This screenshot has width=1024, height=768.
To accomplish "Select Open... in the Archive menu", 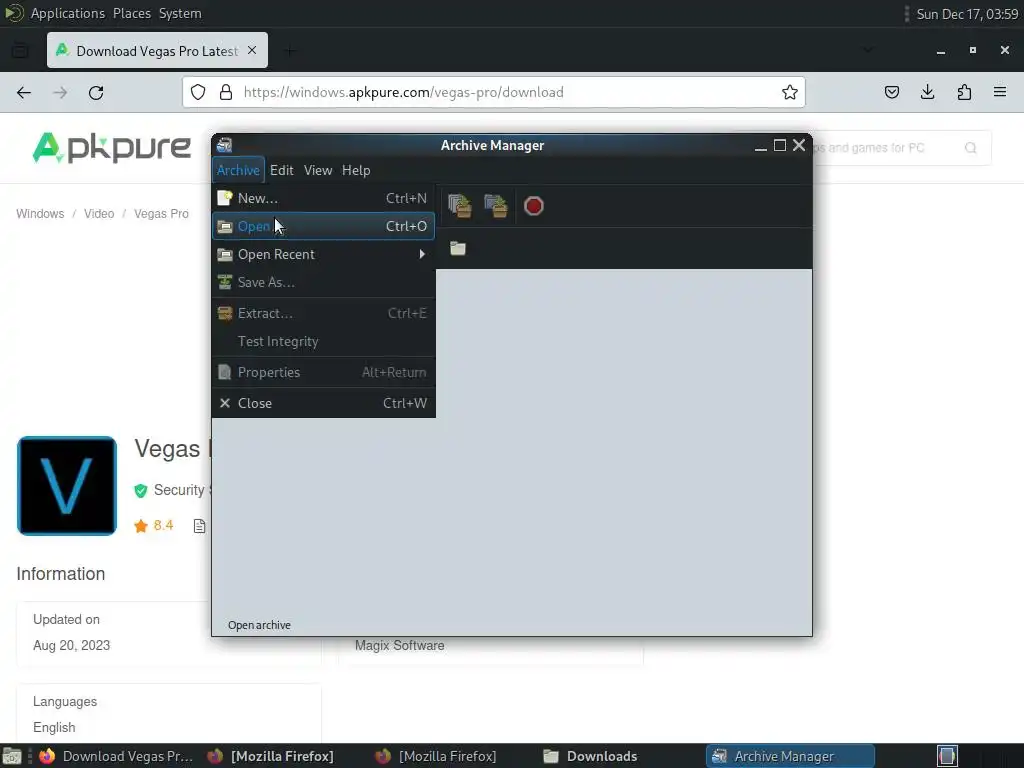I will coord(323,226).
